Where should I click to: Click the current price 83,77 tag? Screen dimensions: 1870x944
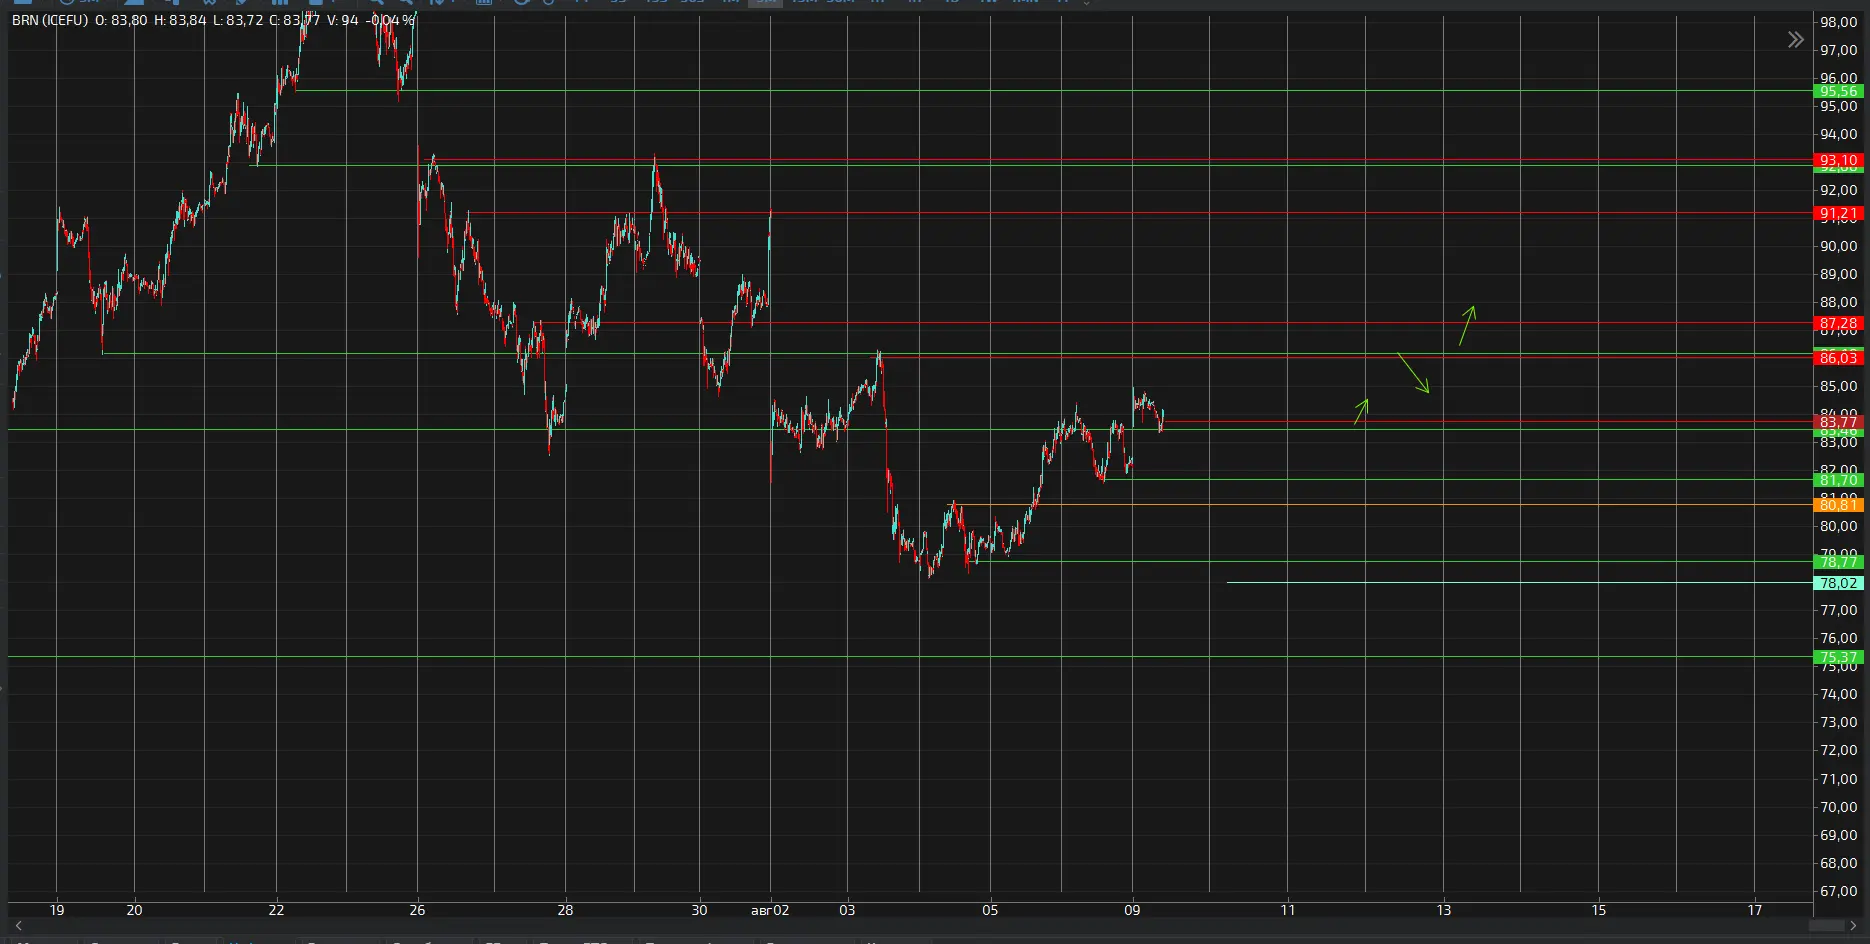(1838, 422)
